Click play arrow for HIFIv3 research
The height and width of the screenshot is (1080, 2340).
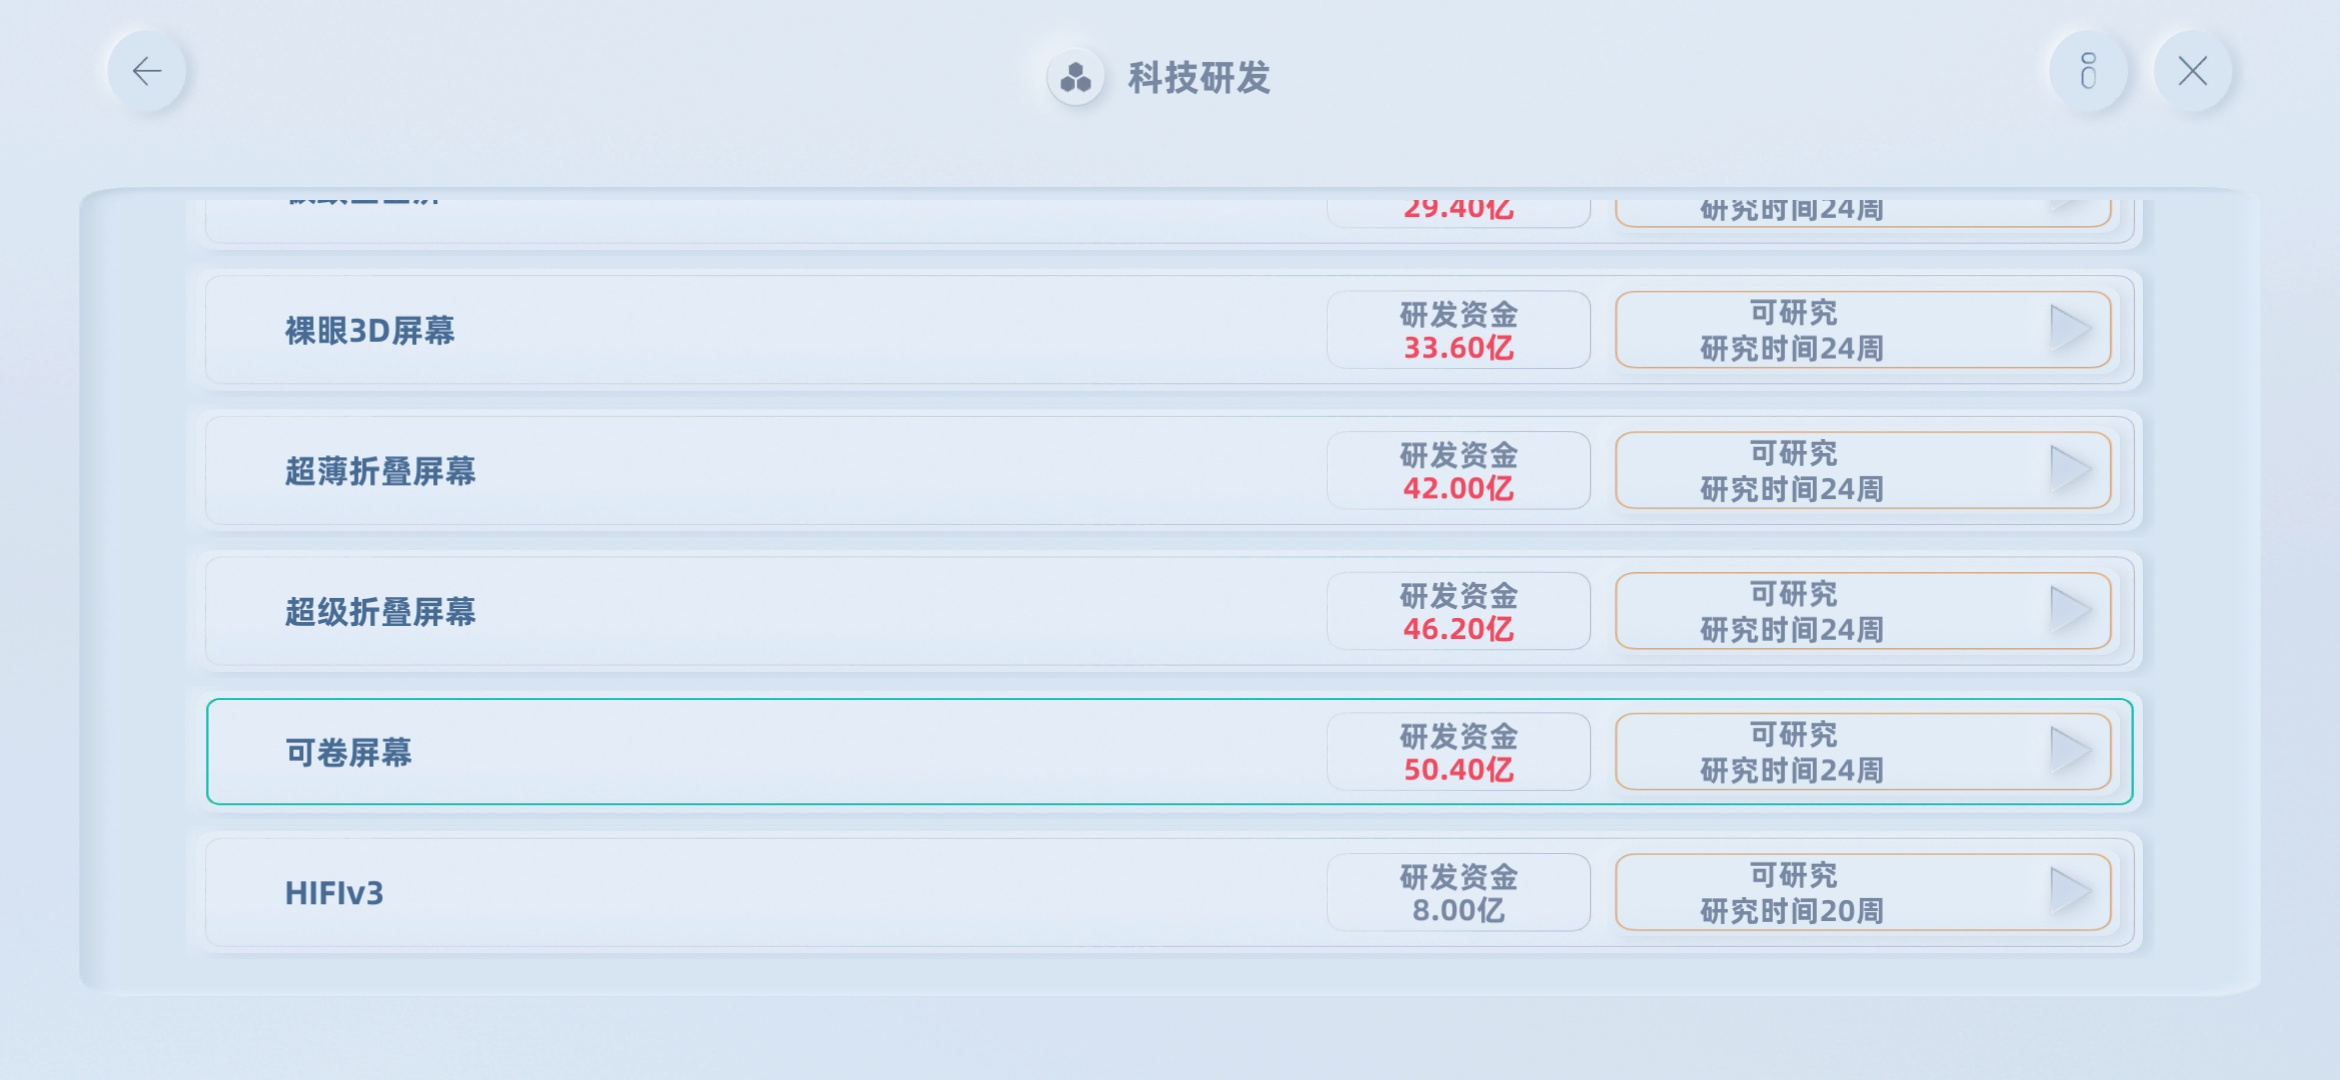(x=2070, y=892)
